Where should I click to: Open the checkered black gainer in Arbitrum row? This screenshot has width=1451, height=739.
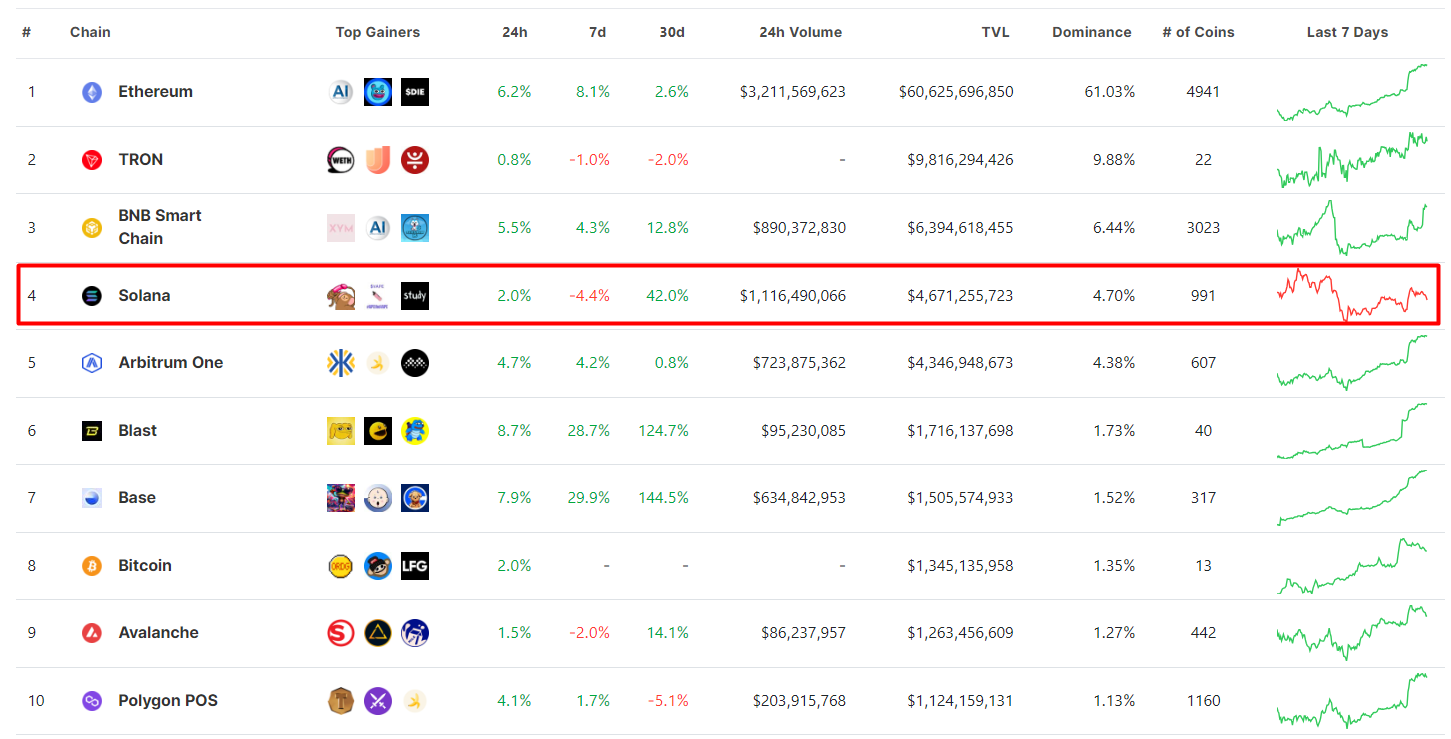(415, 363)
